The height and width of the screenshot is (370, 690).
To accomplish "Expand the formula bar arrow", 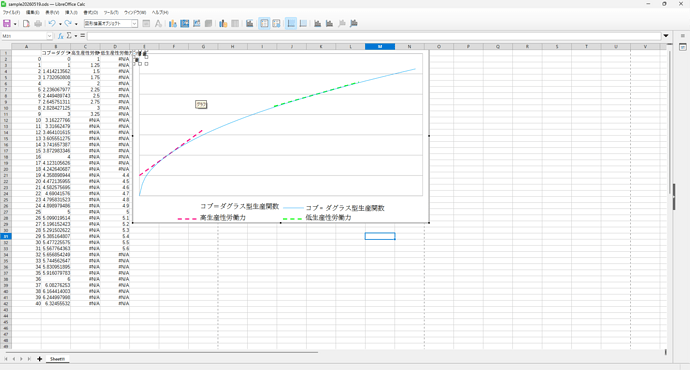I will click(x=666, y=36).
